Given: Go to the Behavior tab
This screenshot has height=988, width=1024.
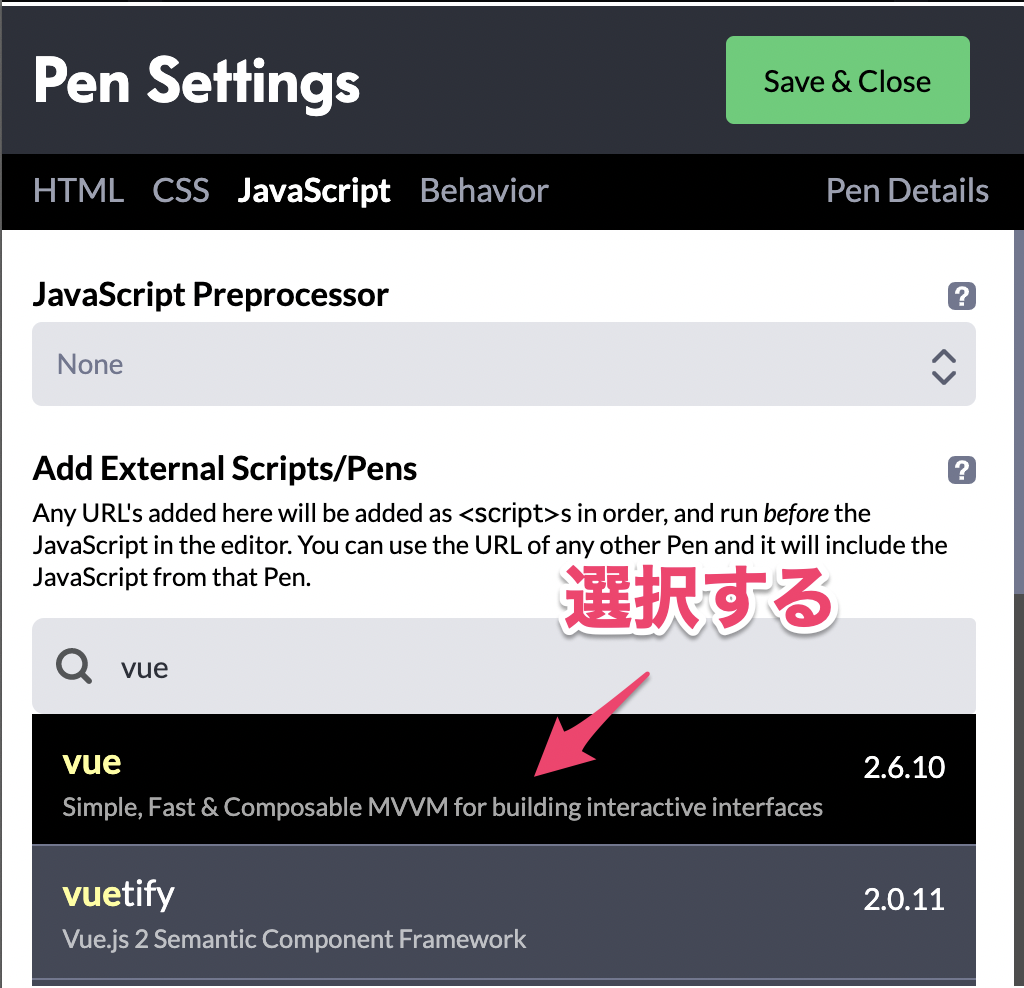Looking at the screenshot, I should (484, 191).
